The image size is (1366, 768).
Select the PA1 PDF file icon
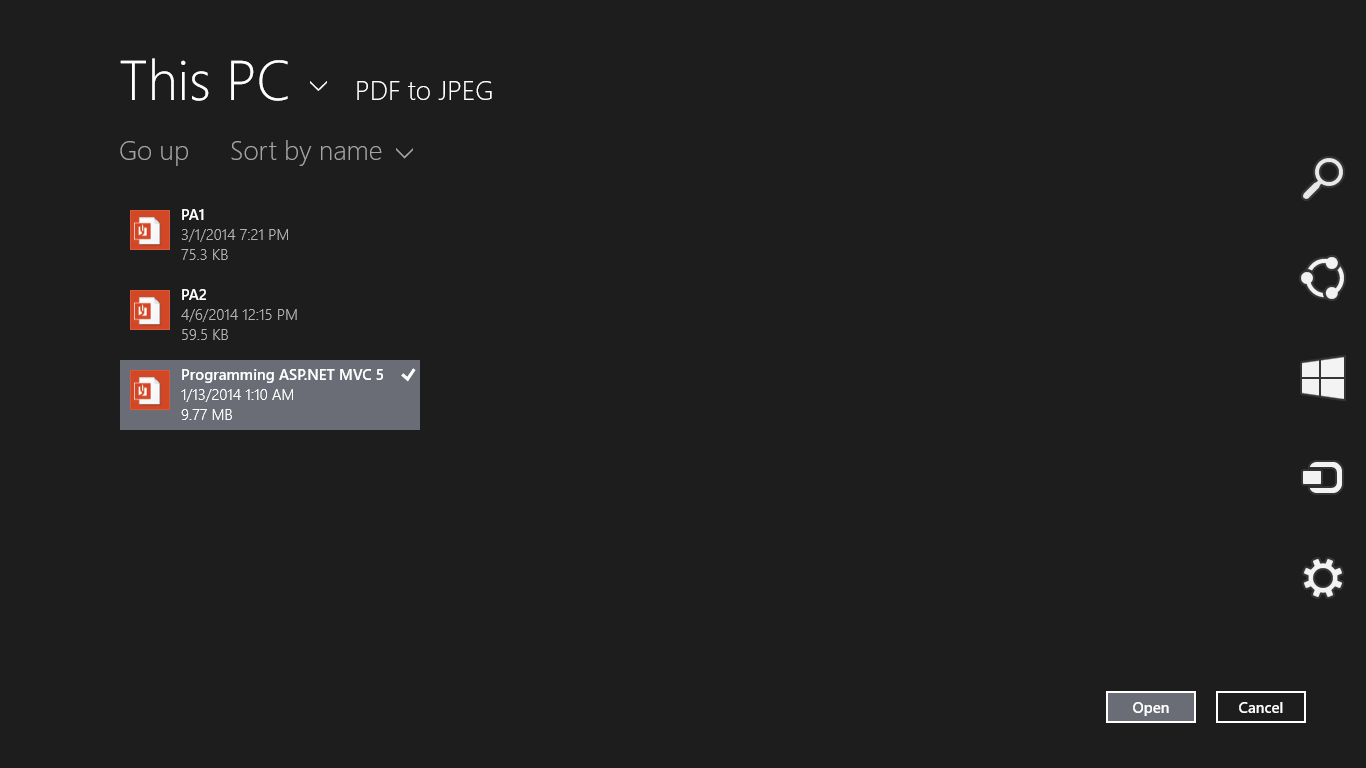150,230
